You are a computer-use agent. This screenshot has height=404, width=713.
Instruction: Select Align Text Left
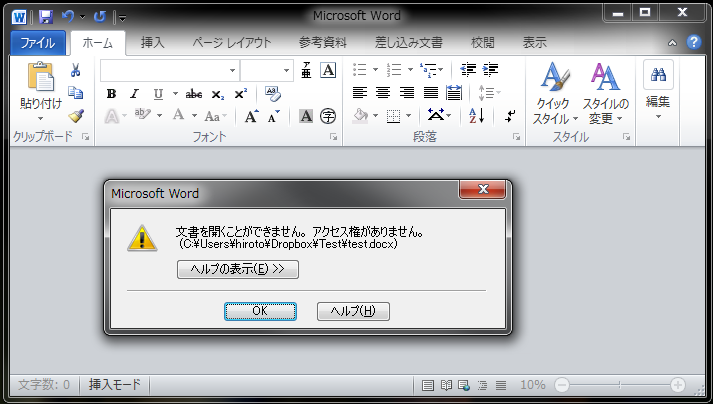click(360, 93)
